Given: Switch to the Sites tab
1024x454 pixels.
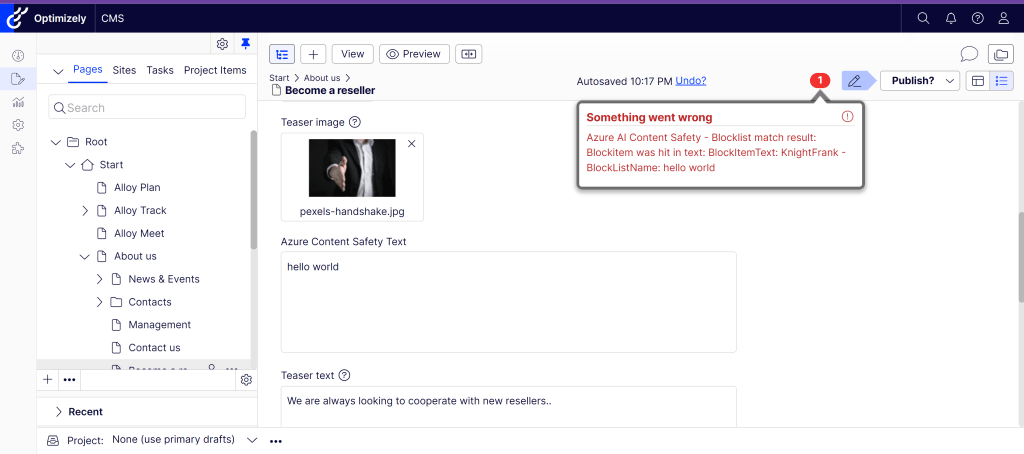Looking at the screenshot, I should tap(124, 70).
